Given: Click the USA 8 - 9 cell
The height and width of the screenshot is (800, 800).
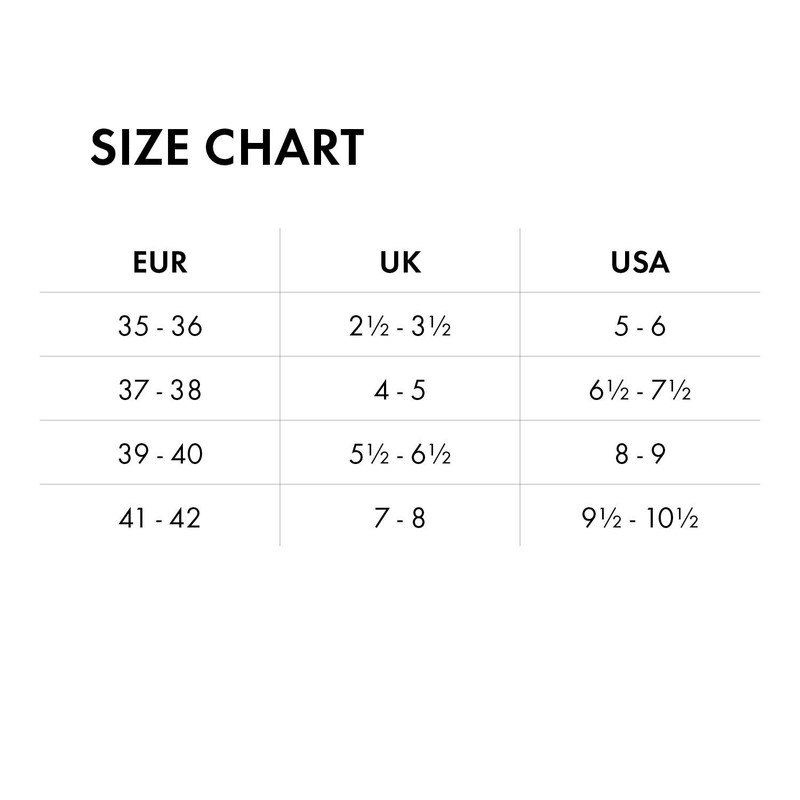Looking at the screenshot, I should [x=640, y=454].
